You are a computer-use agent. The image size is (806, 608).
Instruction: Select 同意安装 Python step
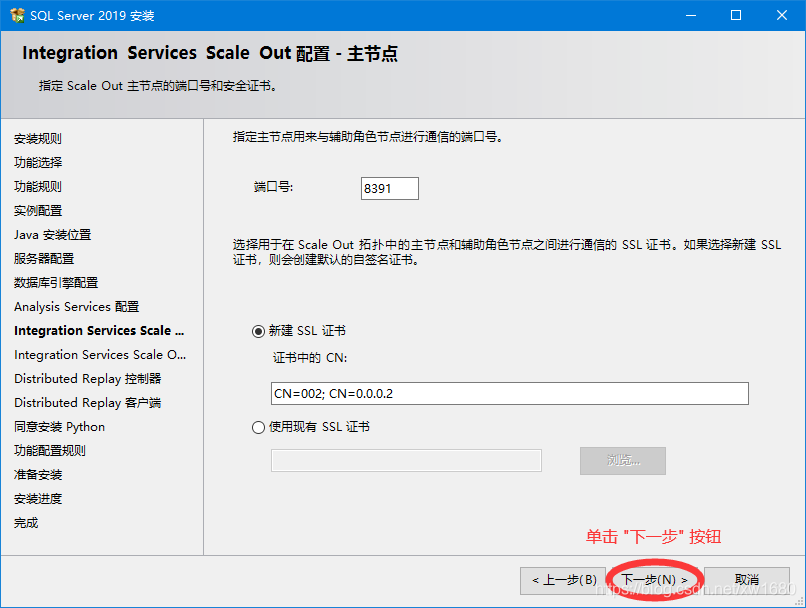tap(60, 427)
